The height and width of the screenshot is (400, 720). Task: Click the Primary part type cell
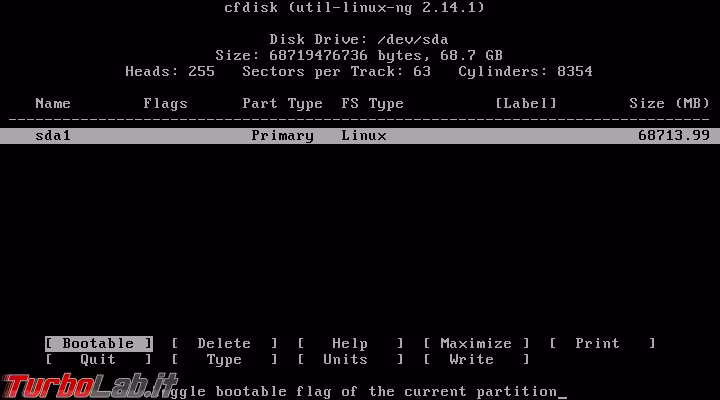[x=282, y=136]
